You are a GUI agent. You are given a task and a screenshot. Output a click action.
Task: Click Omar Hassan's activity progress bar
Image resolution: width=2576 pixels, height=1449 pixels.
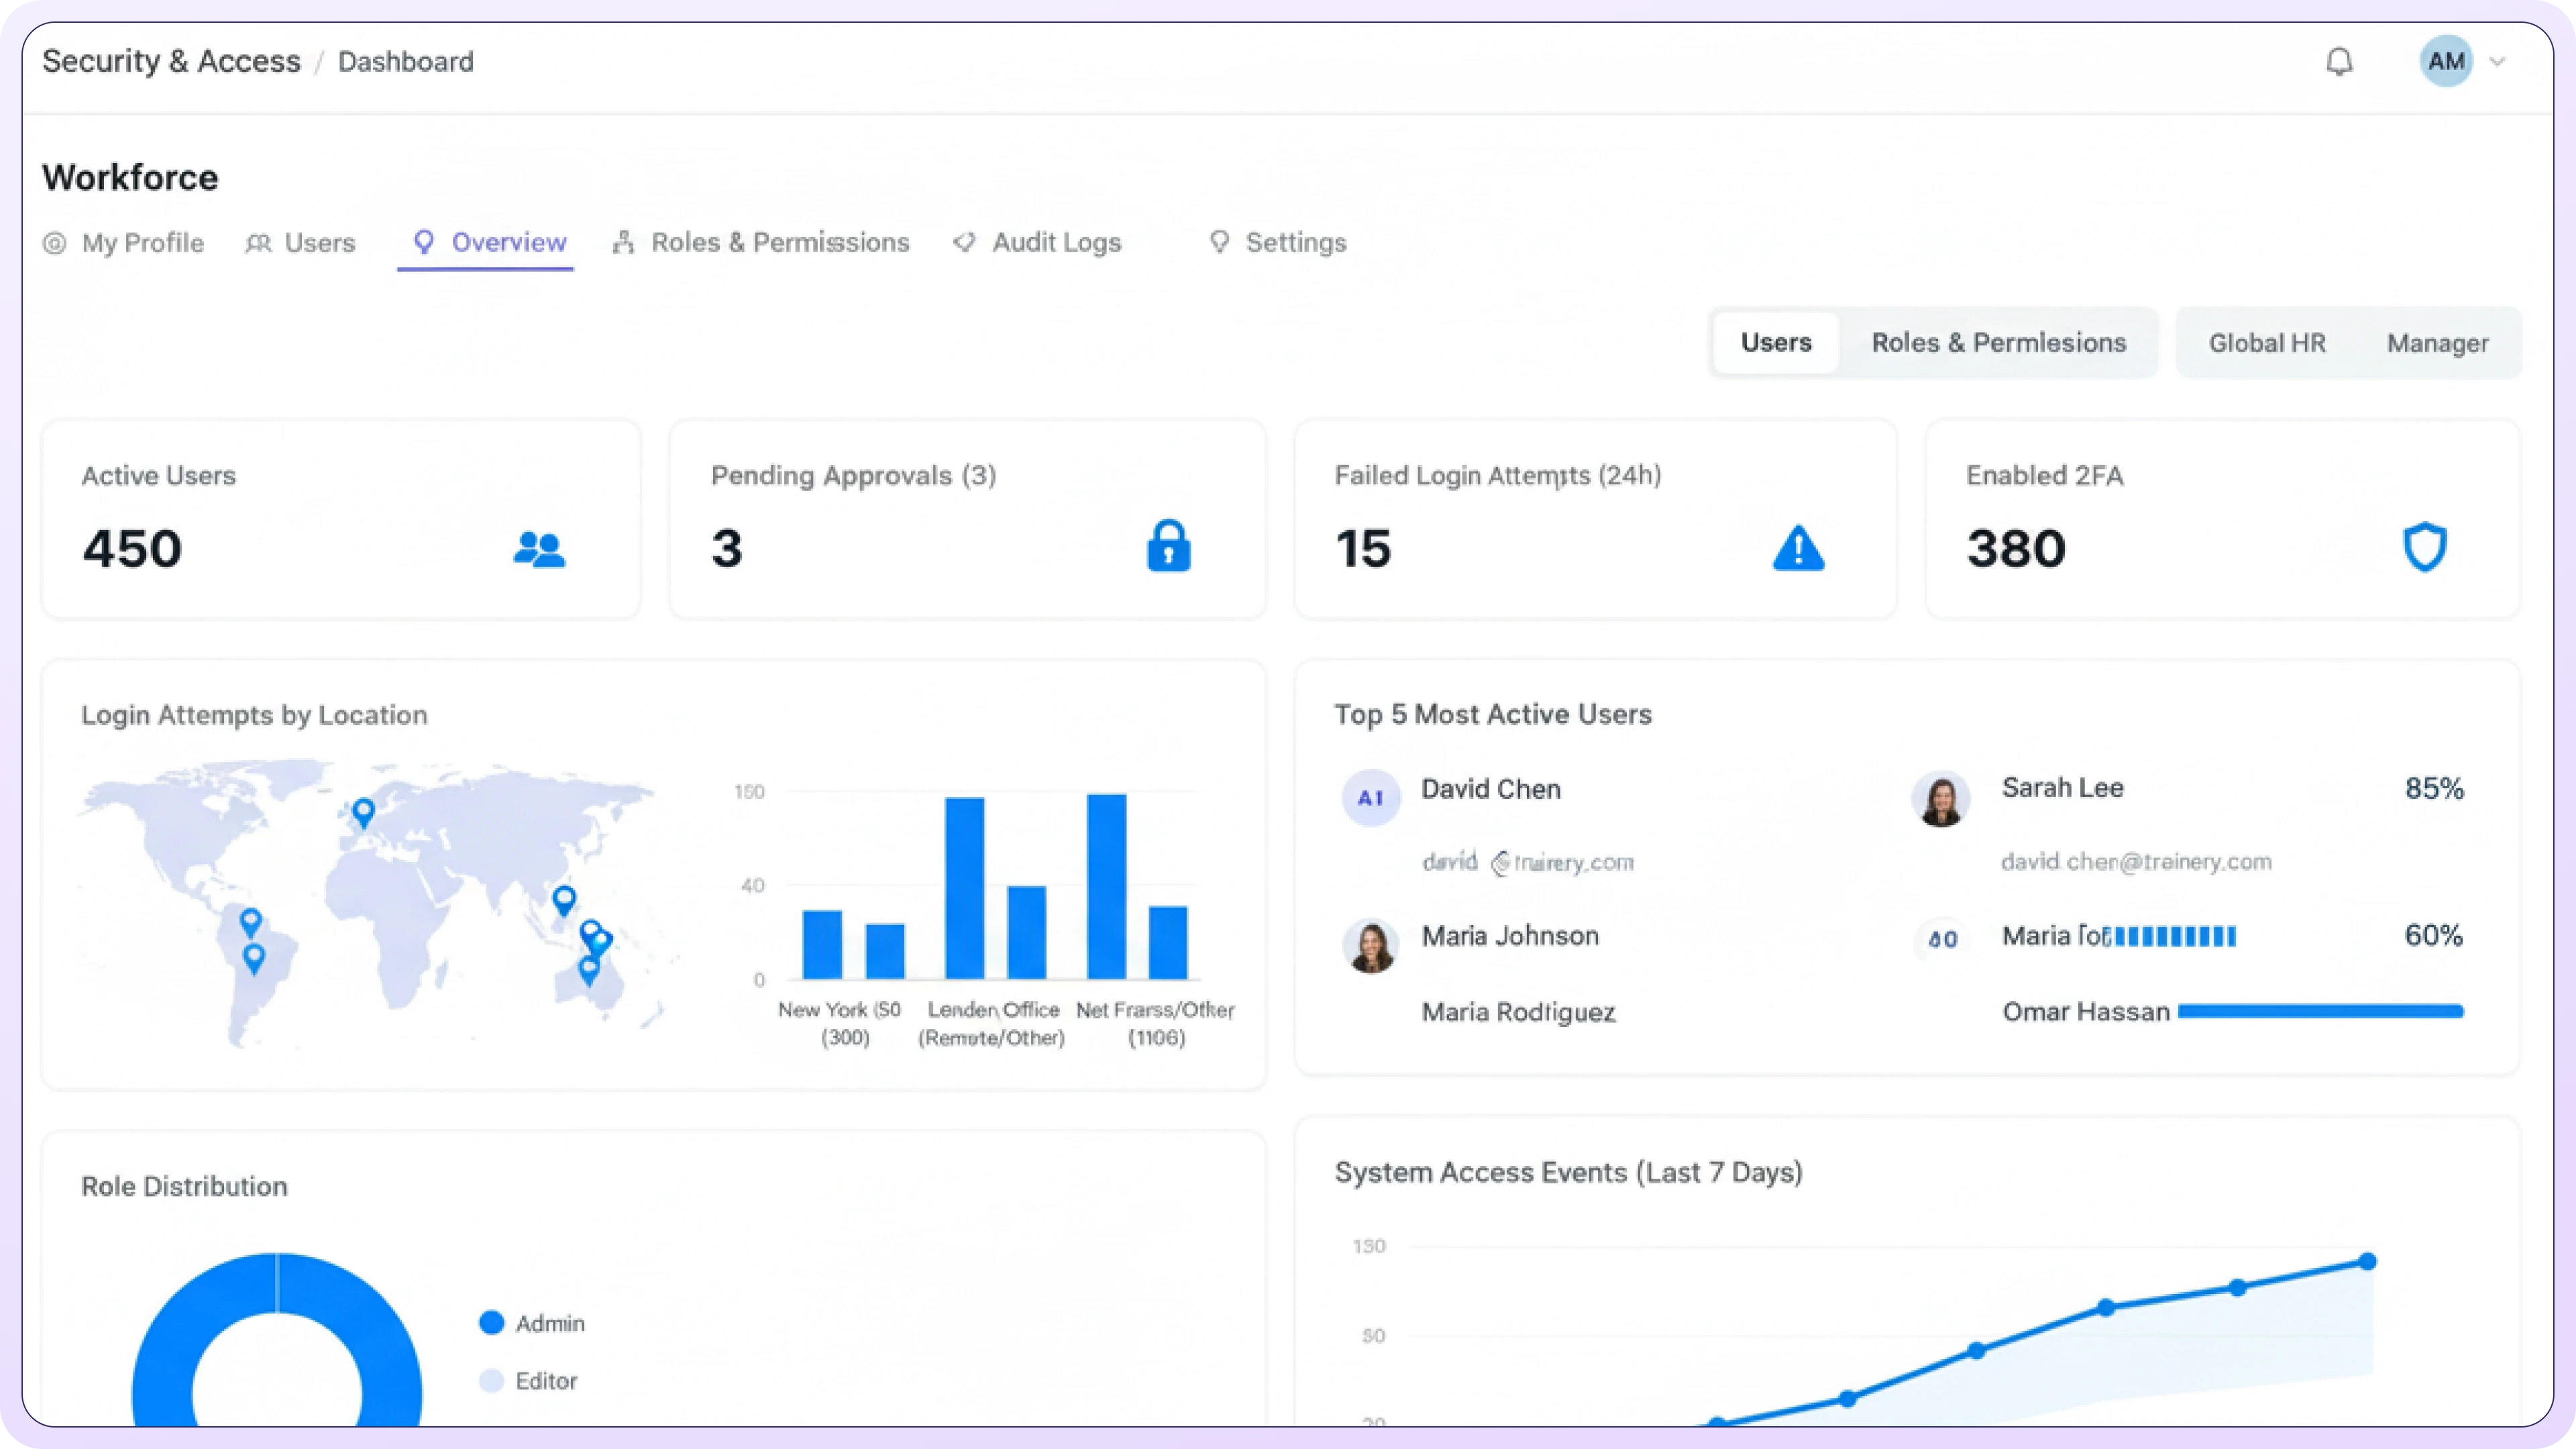(2320, 1012)
